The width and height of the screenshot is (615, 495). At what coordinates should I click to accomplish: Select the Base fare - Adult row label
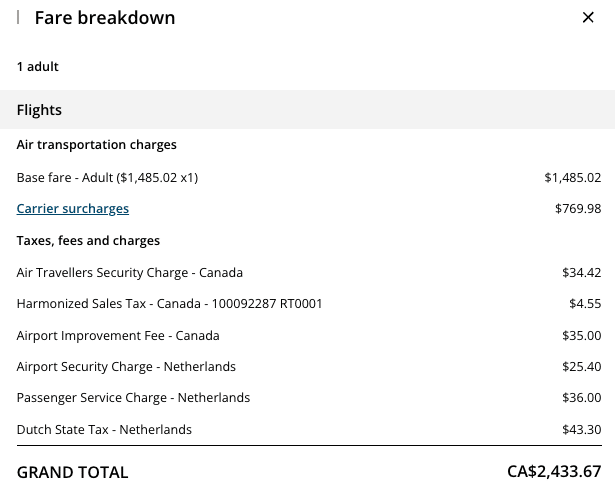[x=108, y=178]
